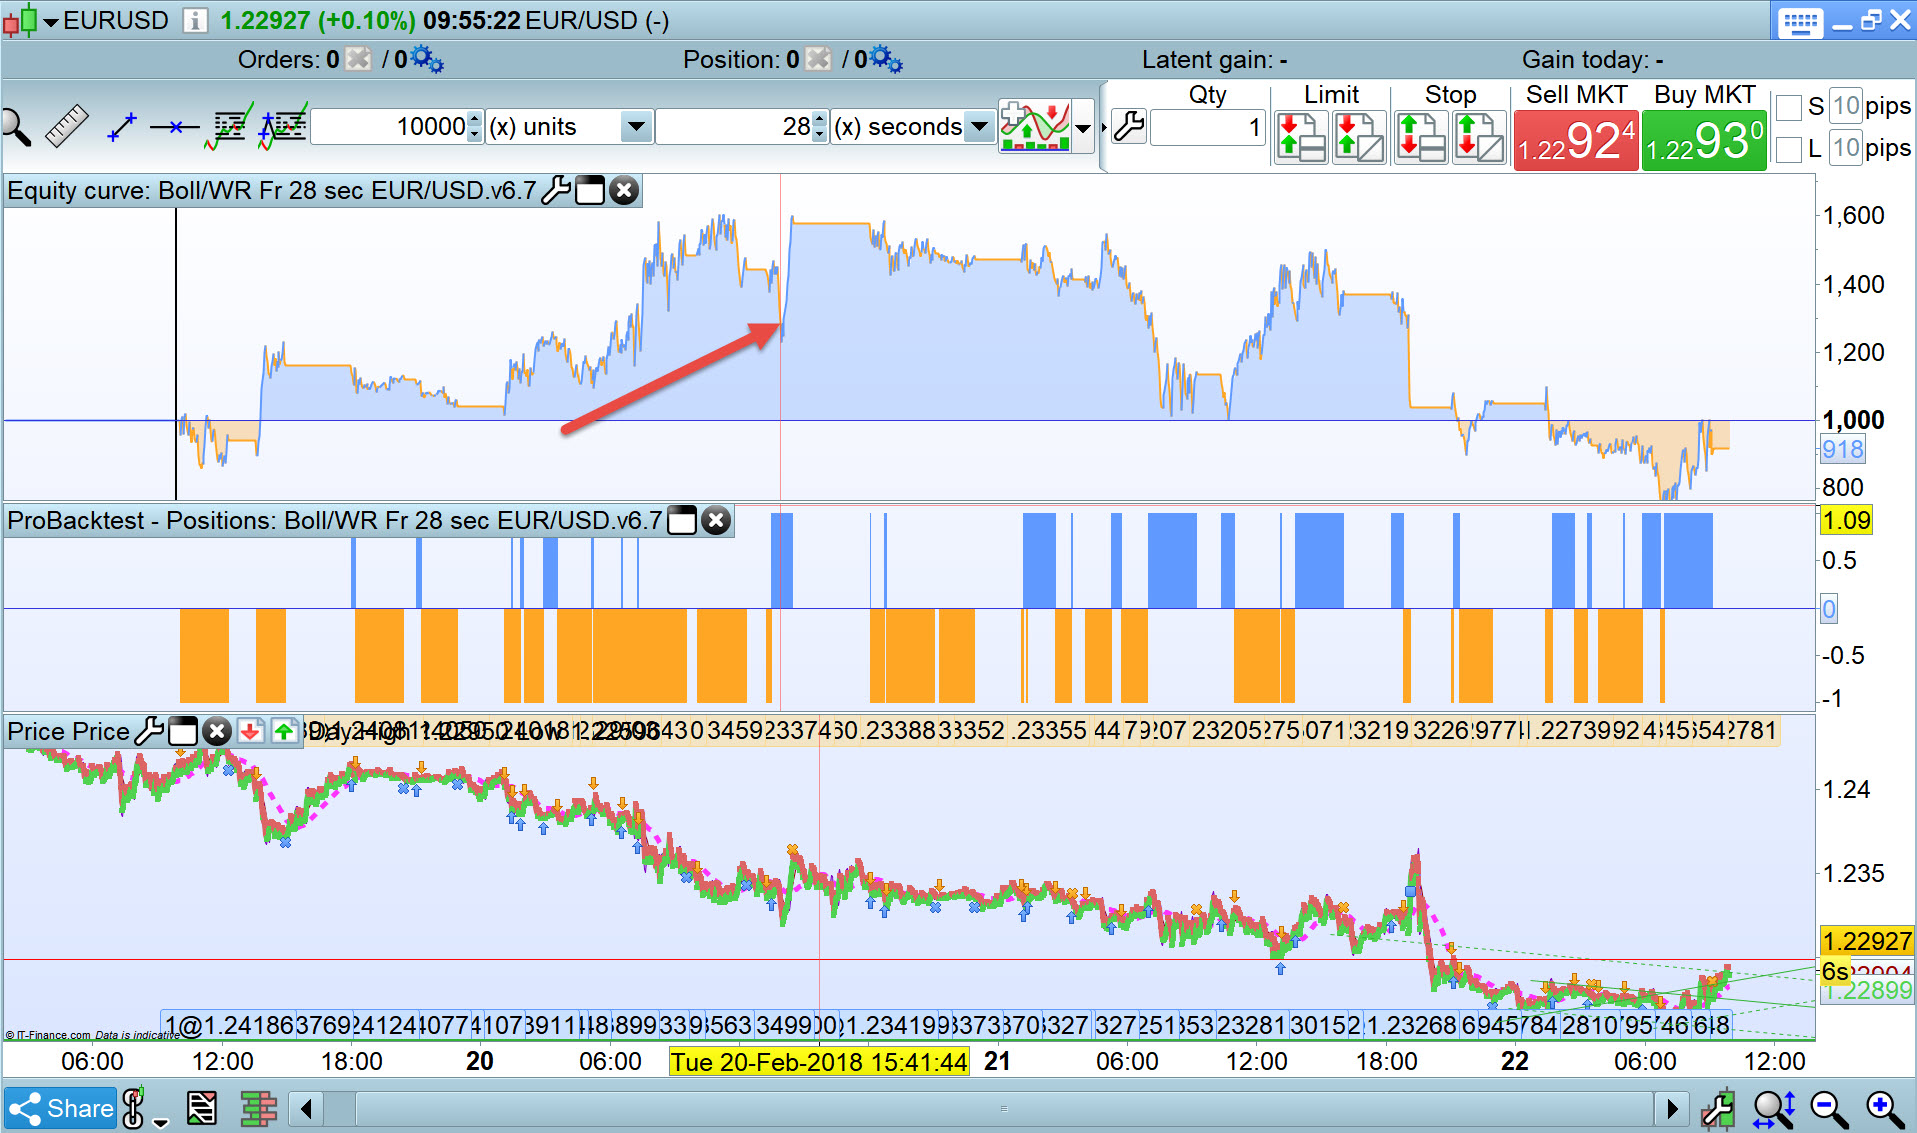Enable the L 10 pips checkbox
The height and width of the screenshot is (1133, 1917).
click(x=1789, y=149)
